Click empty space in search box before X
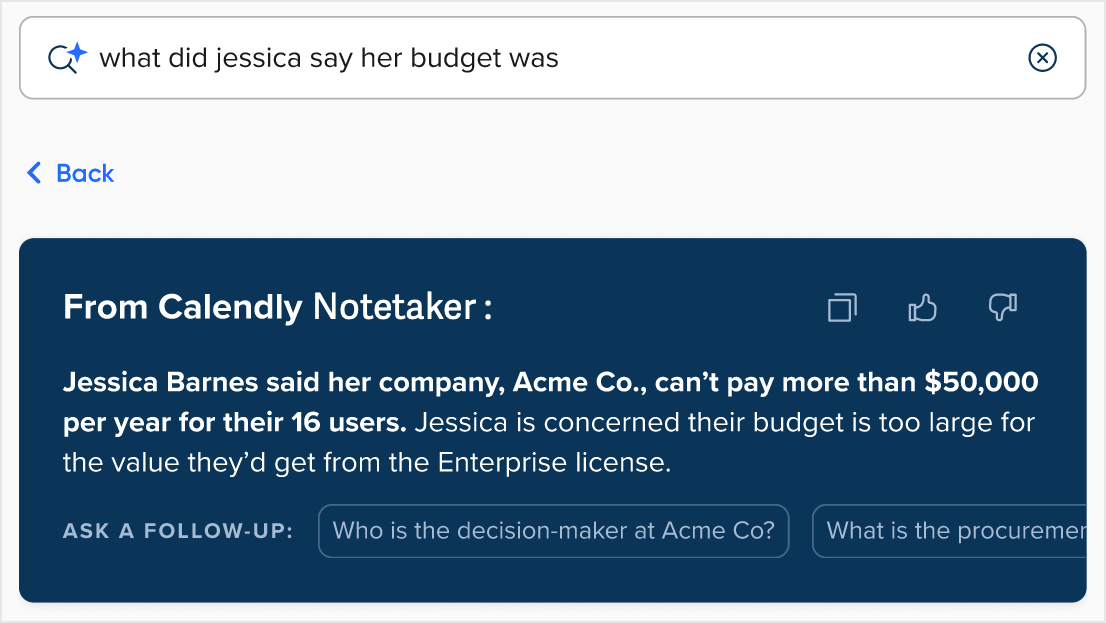 coord(790,58)
